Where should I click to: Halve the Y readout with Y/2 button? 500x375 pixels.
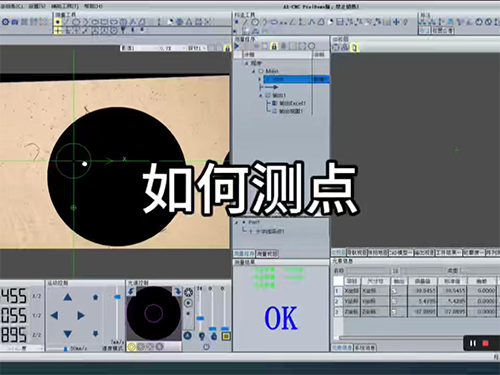[37, 315]
